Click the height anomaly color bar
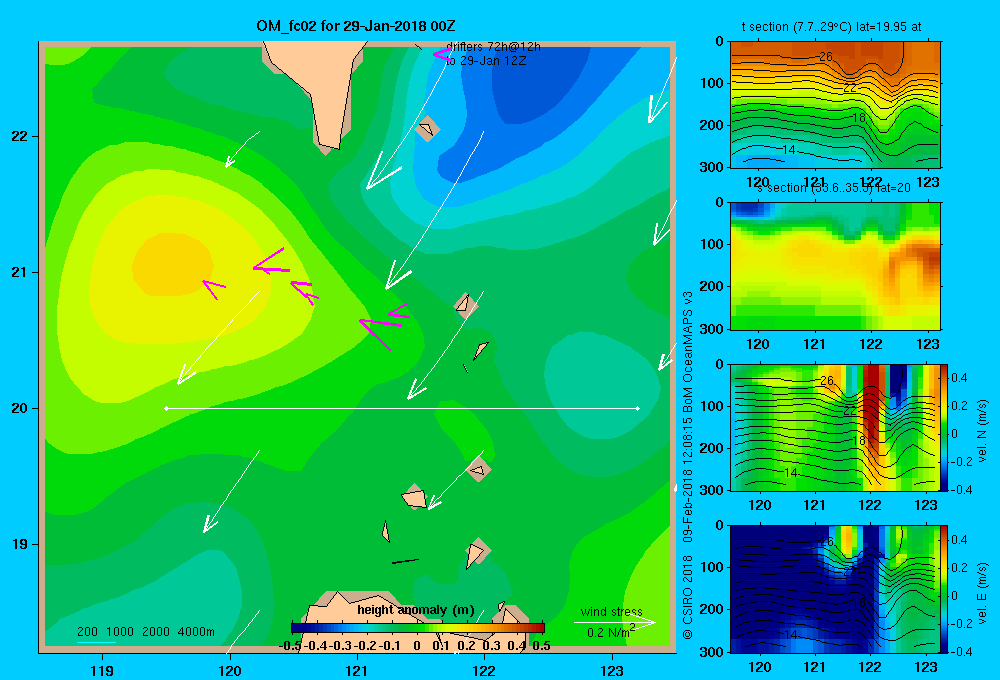The height and width of the screenshot is (680, 1000). pyautogui.click(x=418, y=628)
